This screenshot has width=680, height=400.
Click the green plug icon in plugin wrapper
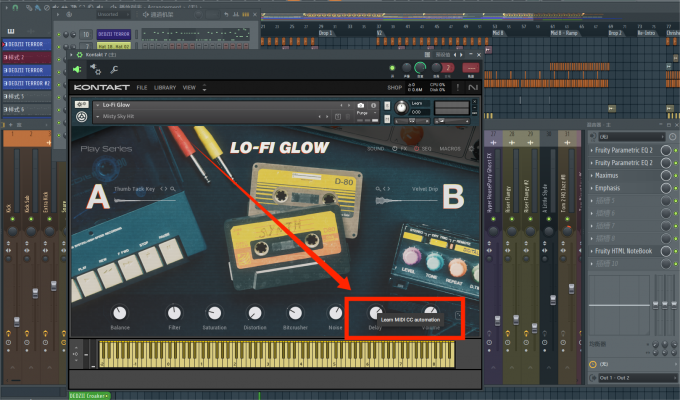click(77, 69)
